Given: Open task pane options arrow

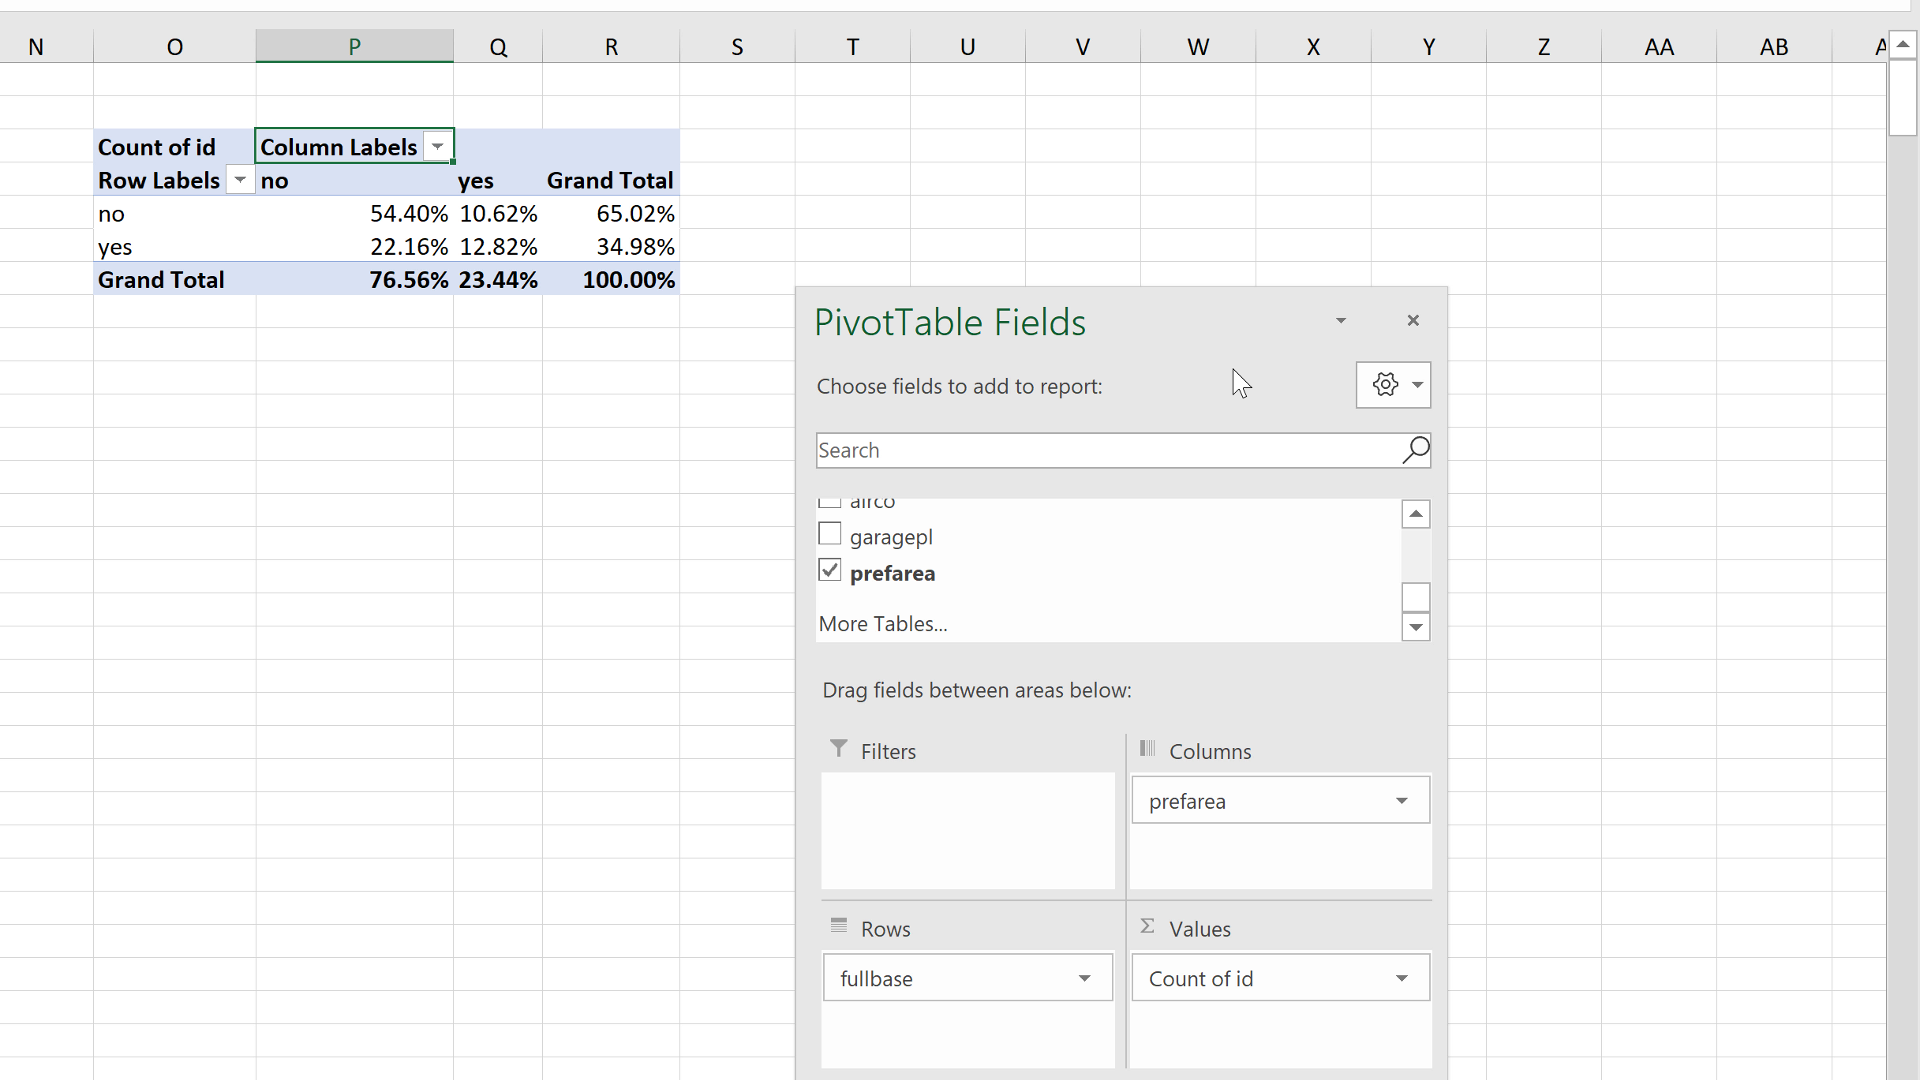Looking at the screenshot, I should 1341,321.
